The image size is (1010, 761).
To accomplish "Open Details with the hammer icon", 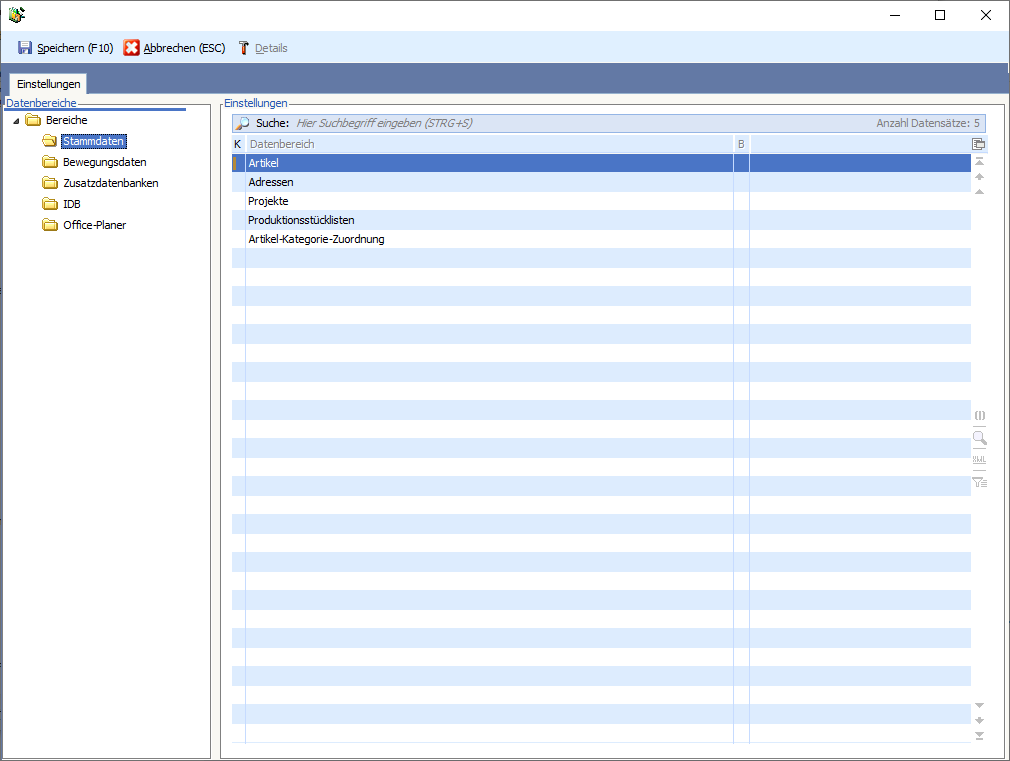I will pyautogui.click(x=263, y=48).
